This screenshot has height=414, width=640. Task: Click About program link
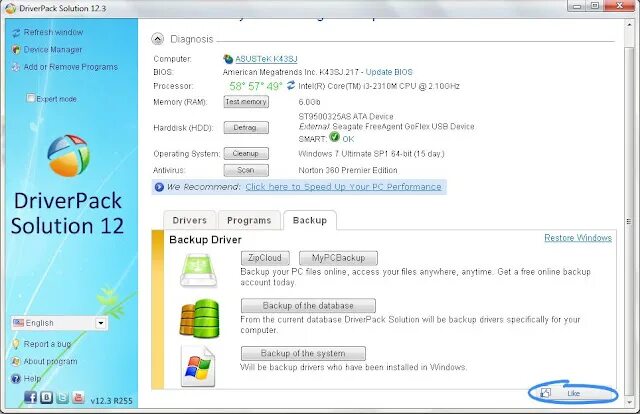(x=50, y=361)
